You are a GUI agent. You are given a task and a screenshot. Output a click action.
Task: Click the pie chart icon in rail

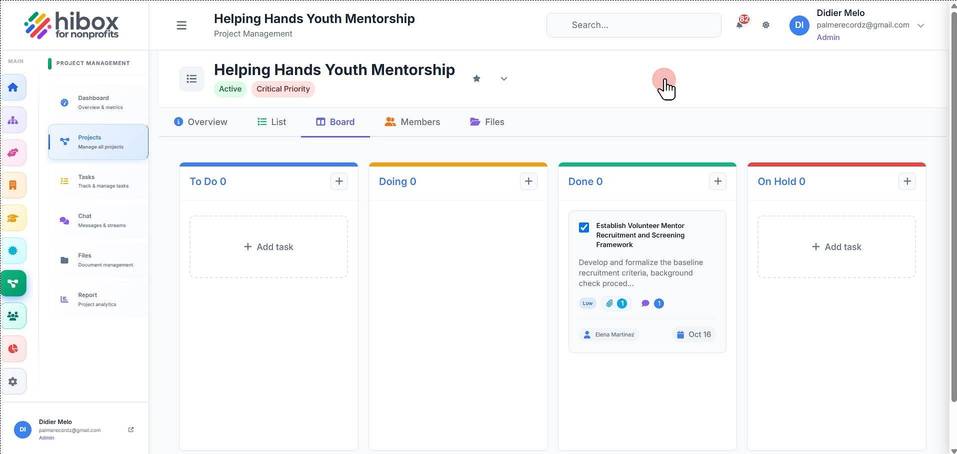[x=13, y=348]
